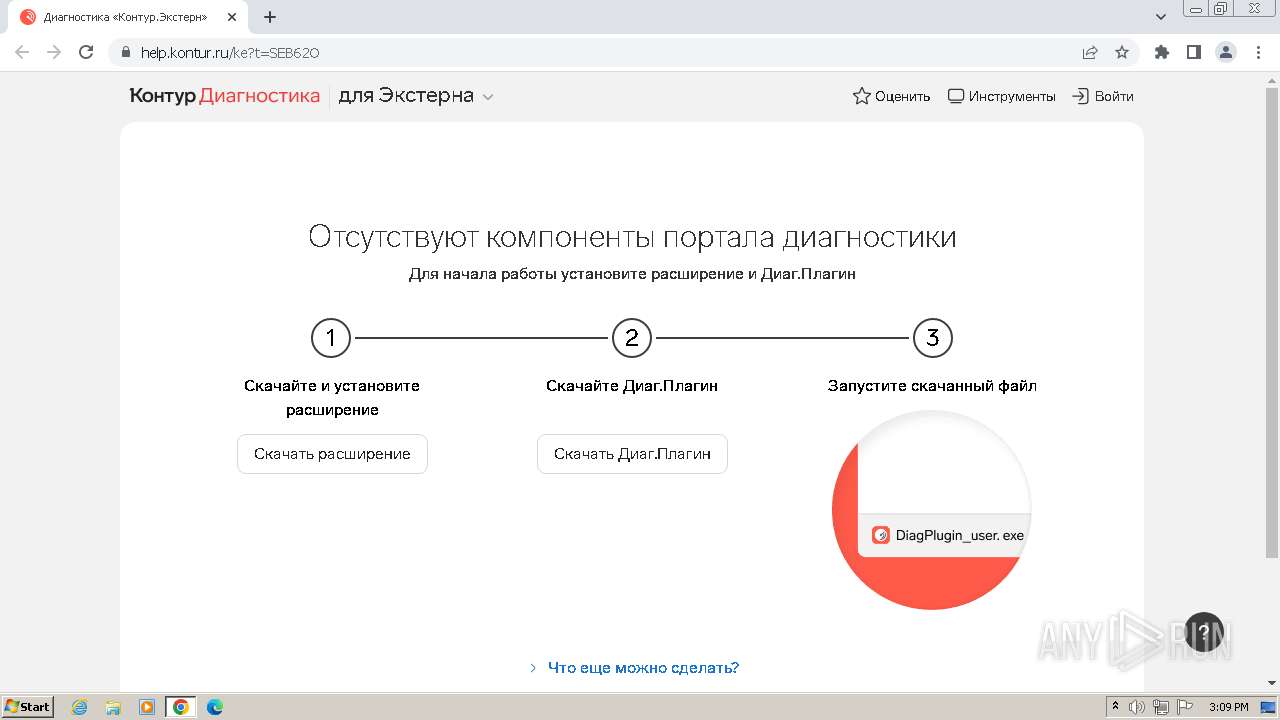Open Microsoft Edge from the taskbar
Screen dimensions: 1280x720
point(215,707)
